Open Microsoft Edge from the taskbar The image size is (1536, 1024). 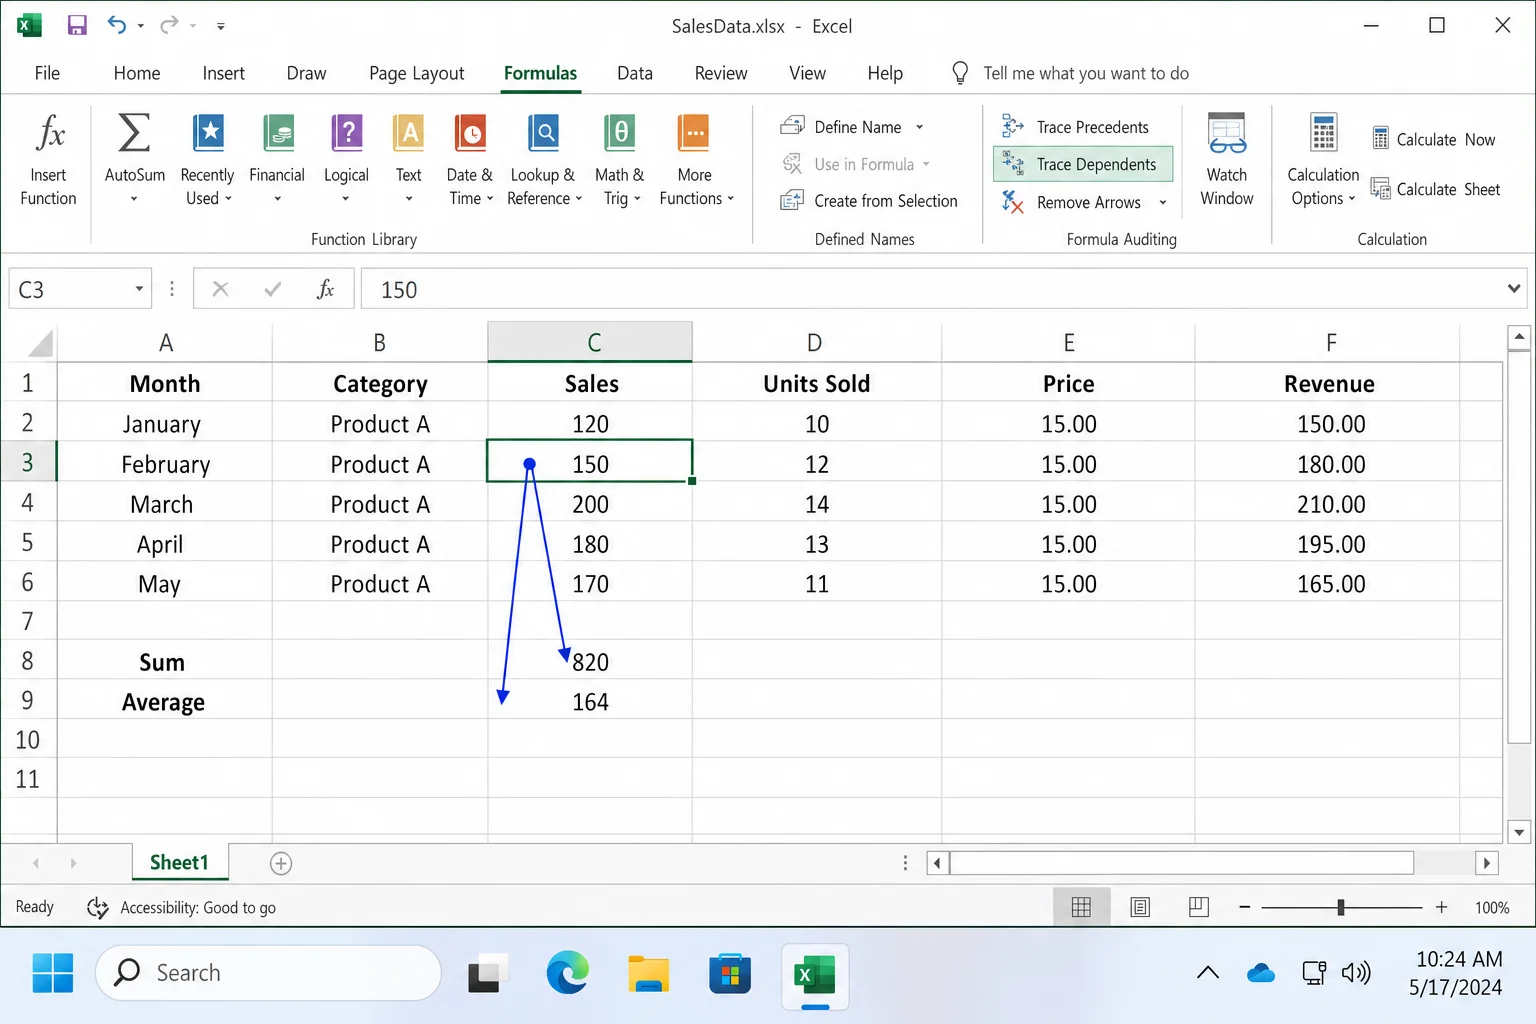pyautogui.click(x=567, y=973)
